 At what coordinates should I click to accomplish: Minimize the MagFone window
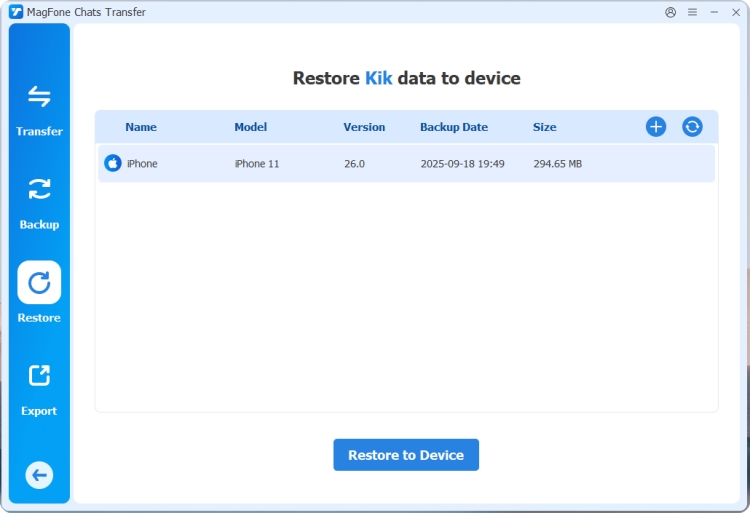pyautogui.click(x=714, y=12)
